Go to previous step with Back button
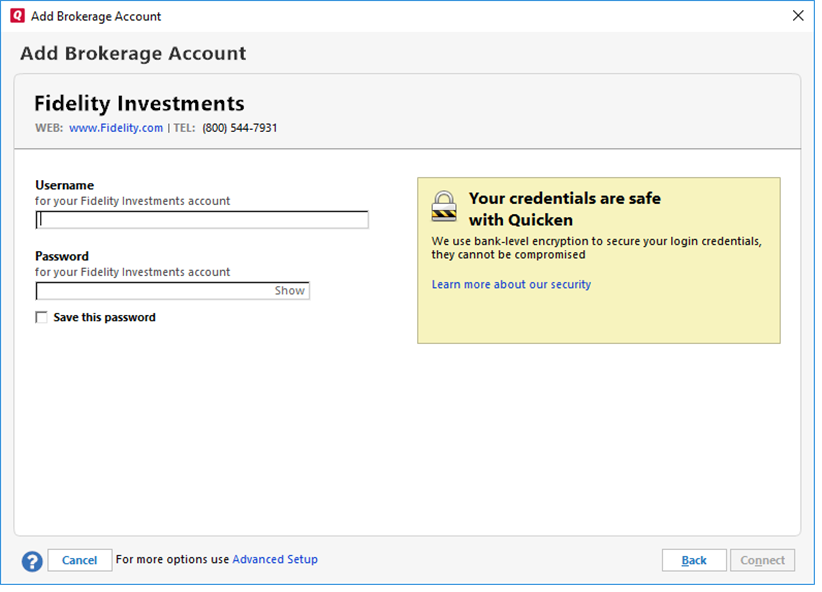Viewport: 822px width, 592px height. 694,561
